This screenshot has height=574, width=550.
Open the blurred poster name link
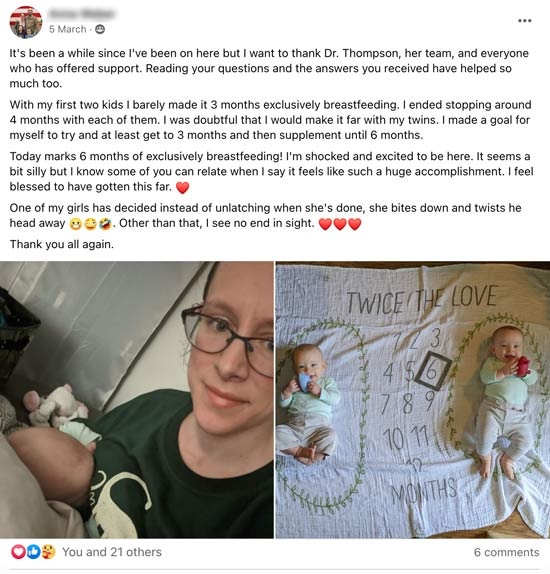point(82,14)
